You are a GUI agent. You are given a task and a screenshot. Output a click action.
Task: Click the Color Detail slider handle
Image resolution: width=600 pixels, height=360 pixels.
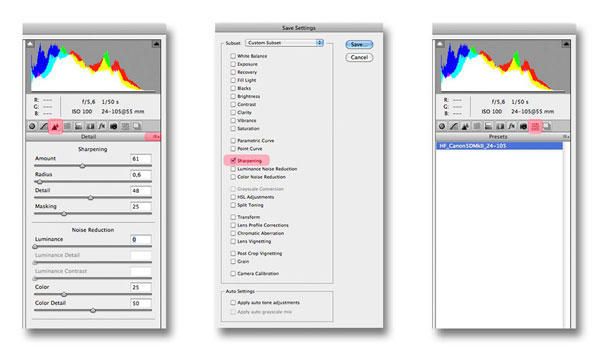[x=93, y=310]
